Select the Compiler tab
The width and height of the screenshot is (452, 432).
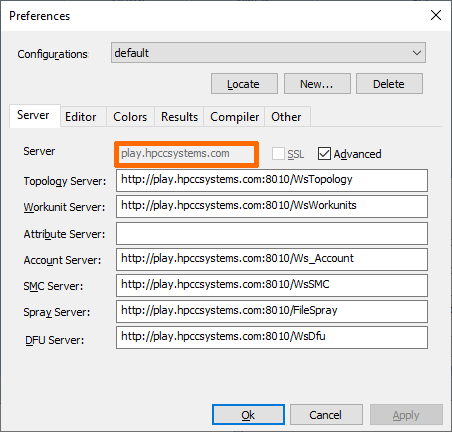coord(234,117)
